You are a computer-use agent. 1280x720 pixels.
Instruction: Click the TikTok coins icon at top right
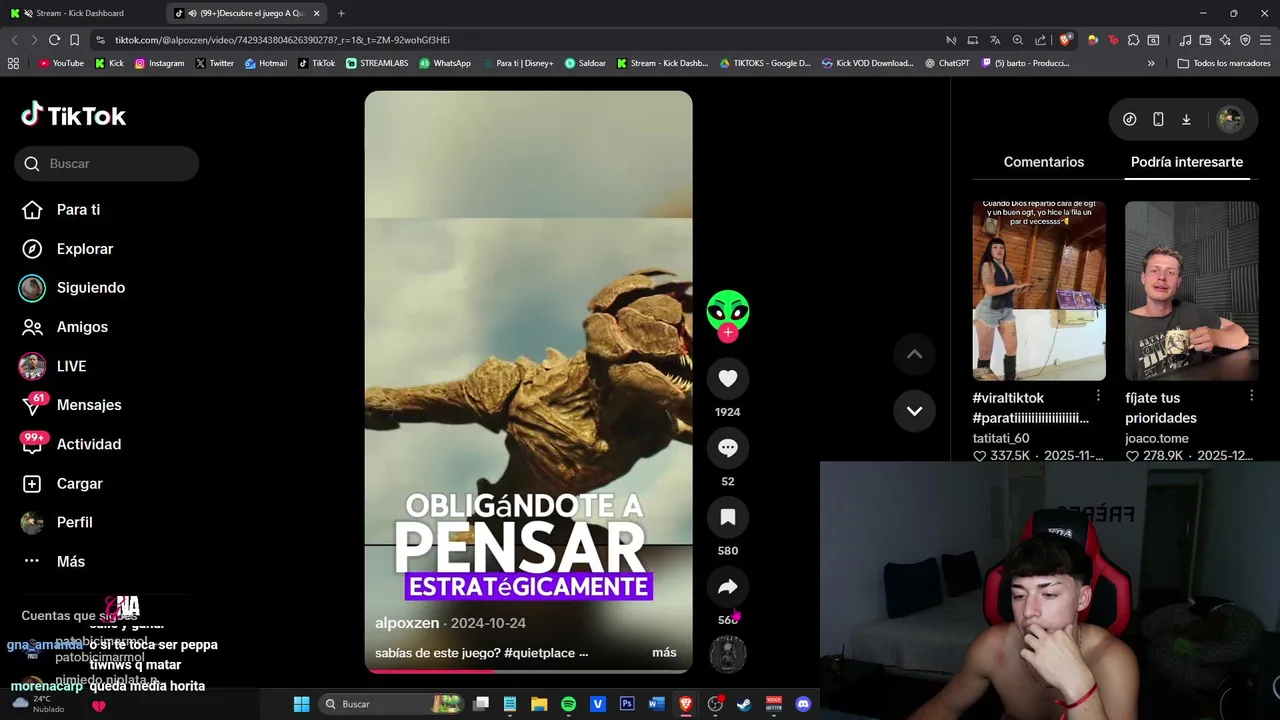[1130, 119]
